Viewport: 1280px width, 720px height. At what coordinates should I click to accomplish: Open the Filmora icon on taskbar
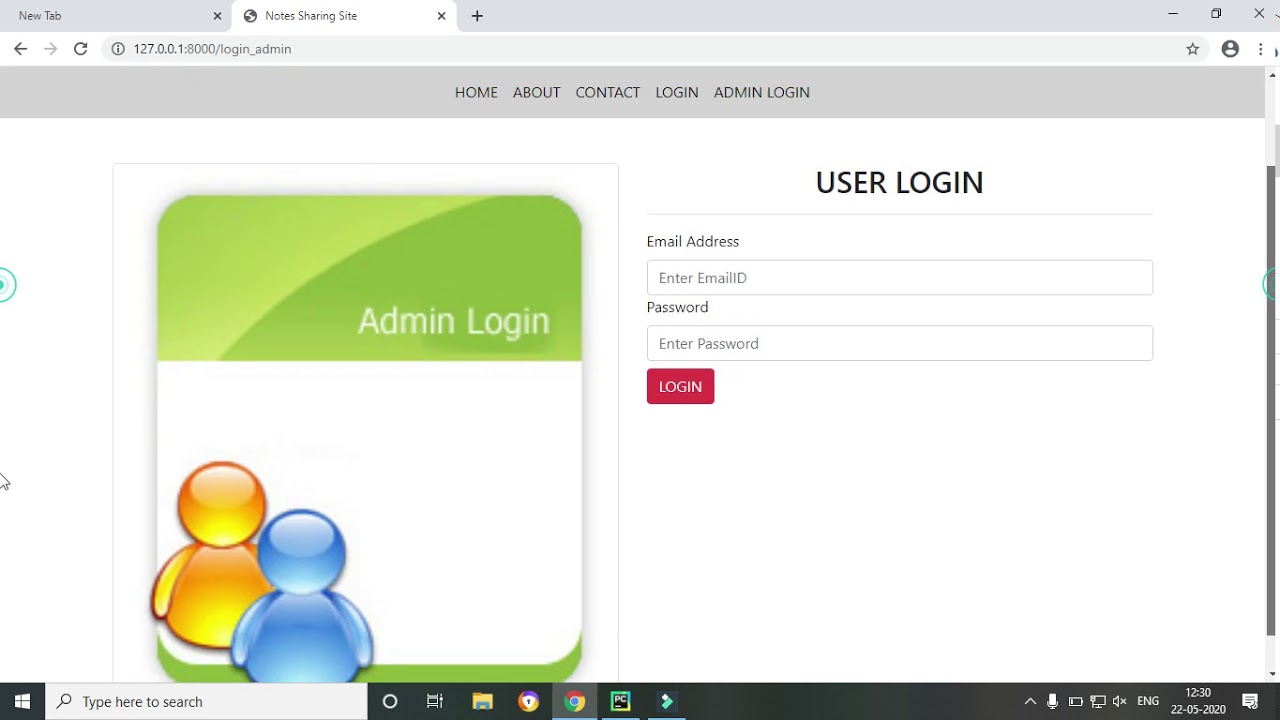tap(666, 702)
